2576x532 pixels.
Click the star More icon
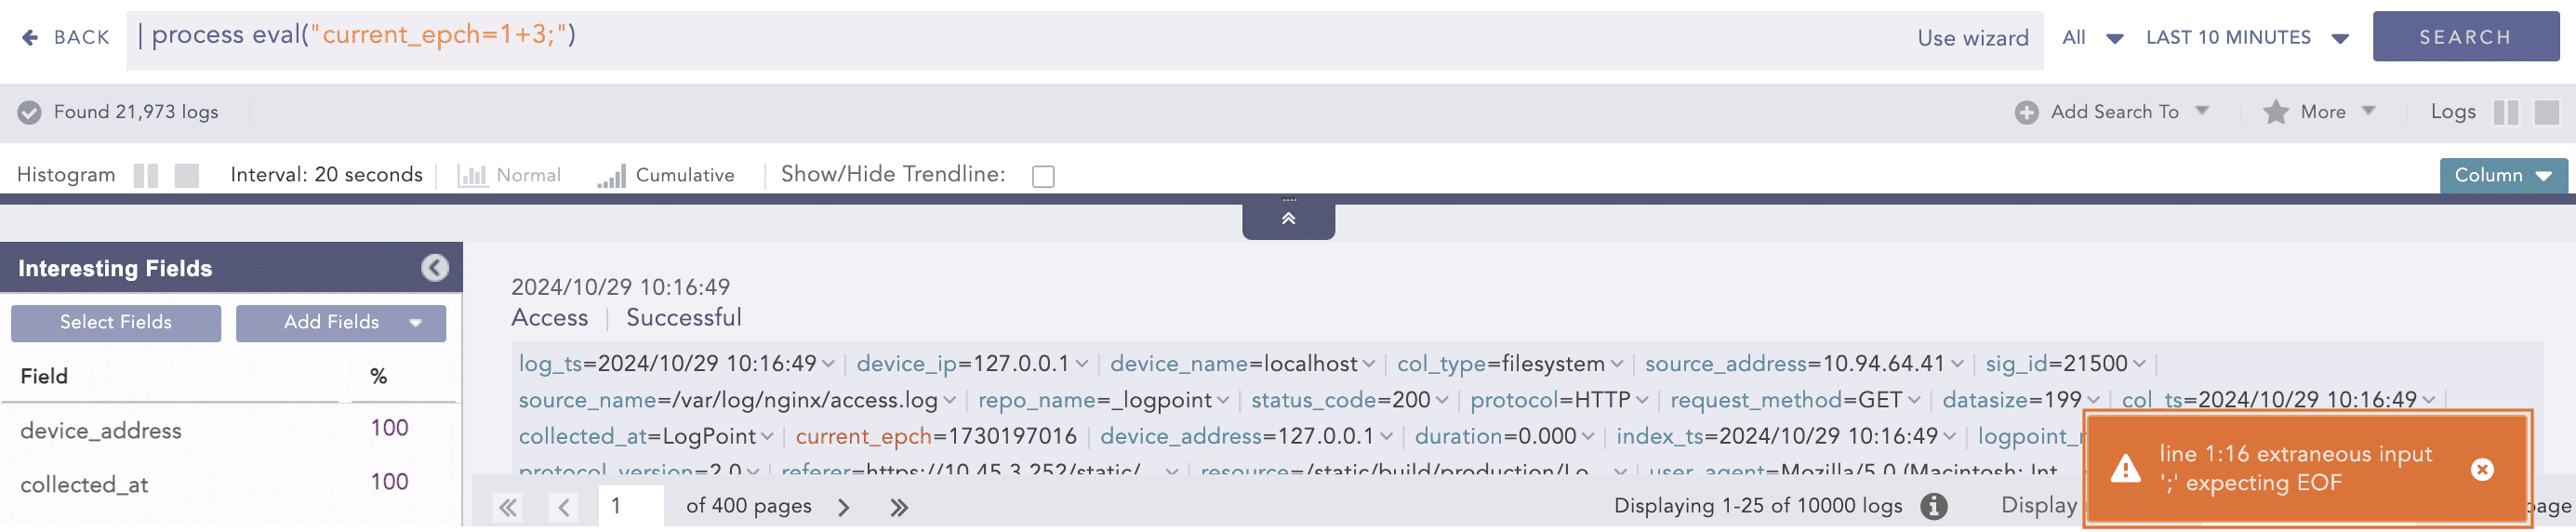[x=2275, y=112]
